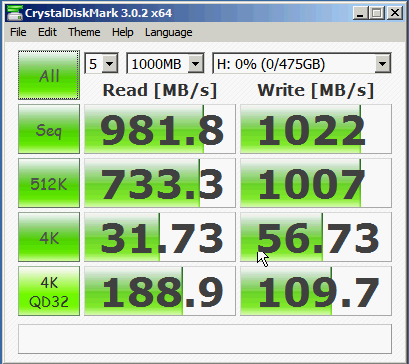Select the 4K QD32 write result 109.7

coord(316,291)
